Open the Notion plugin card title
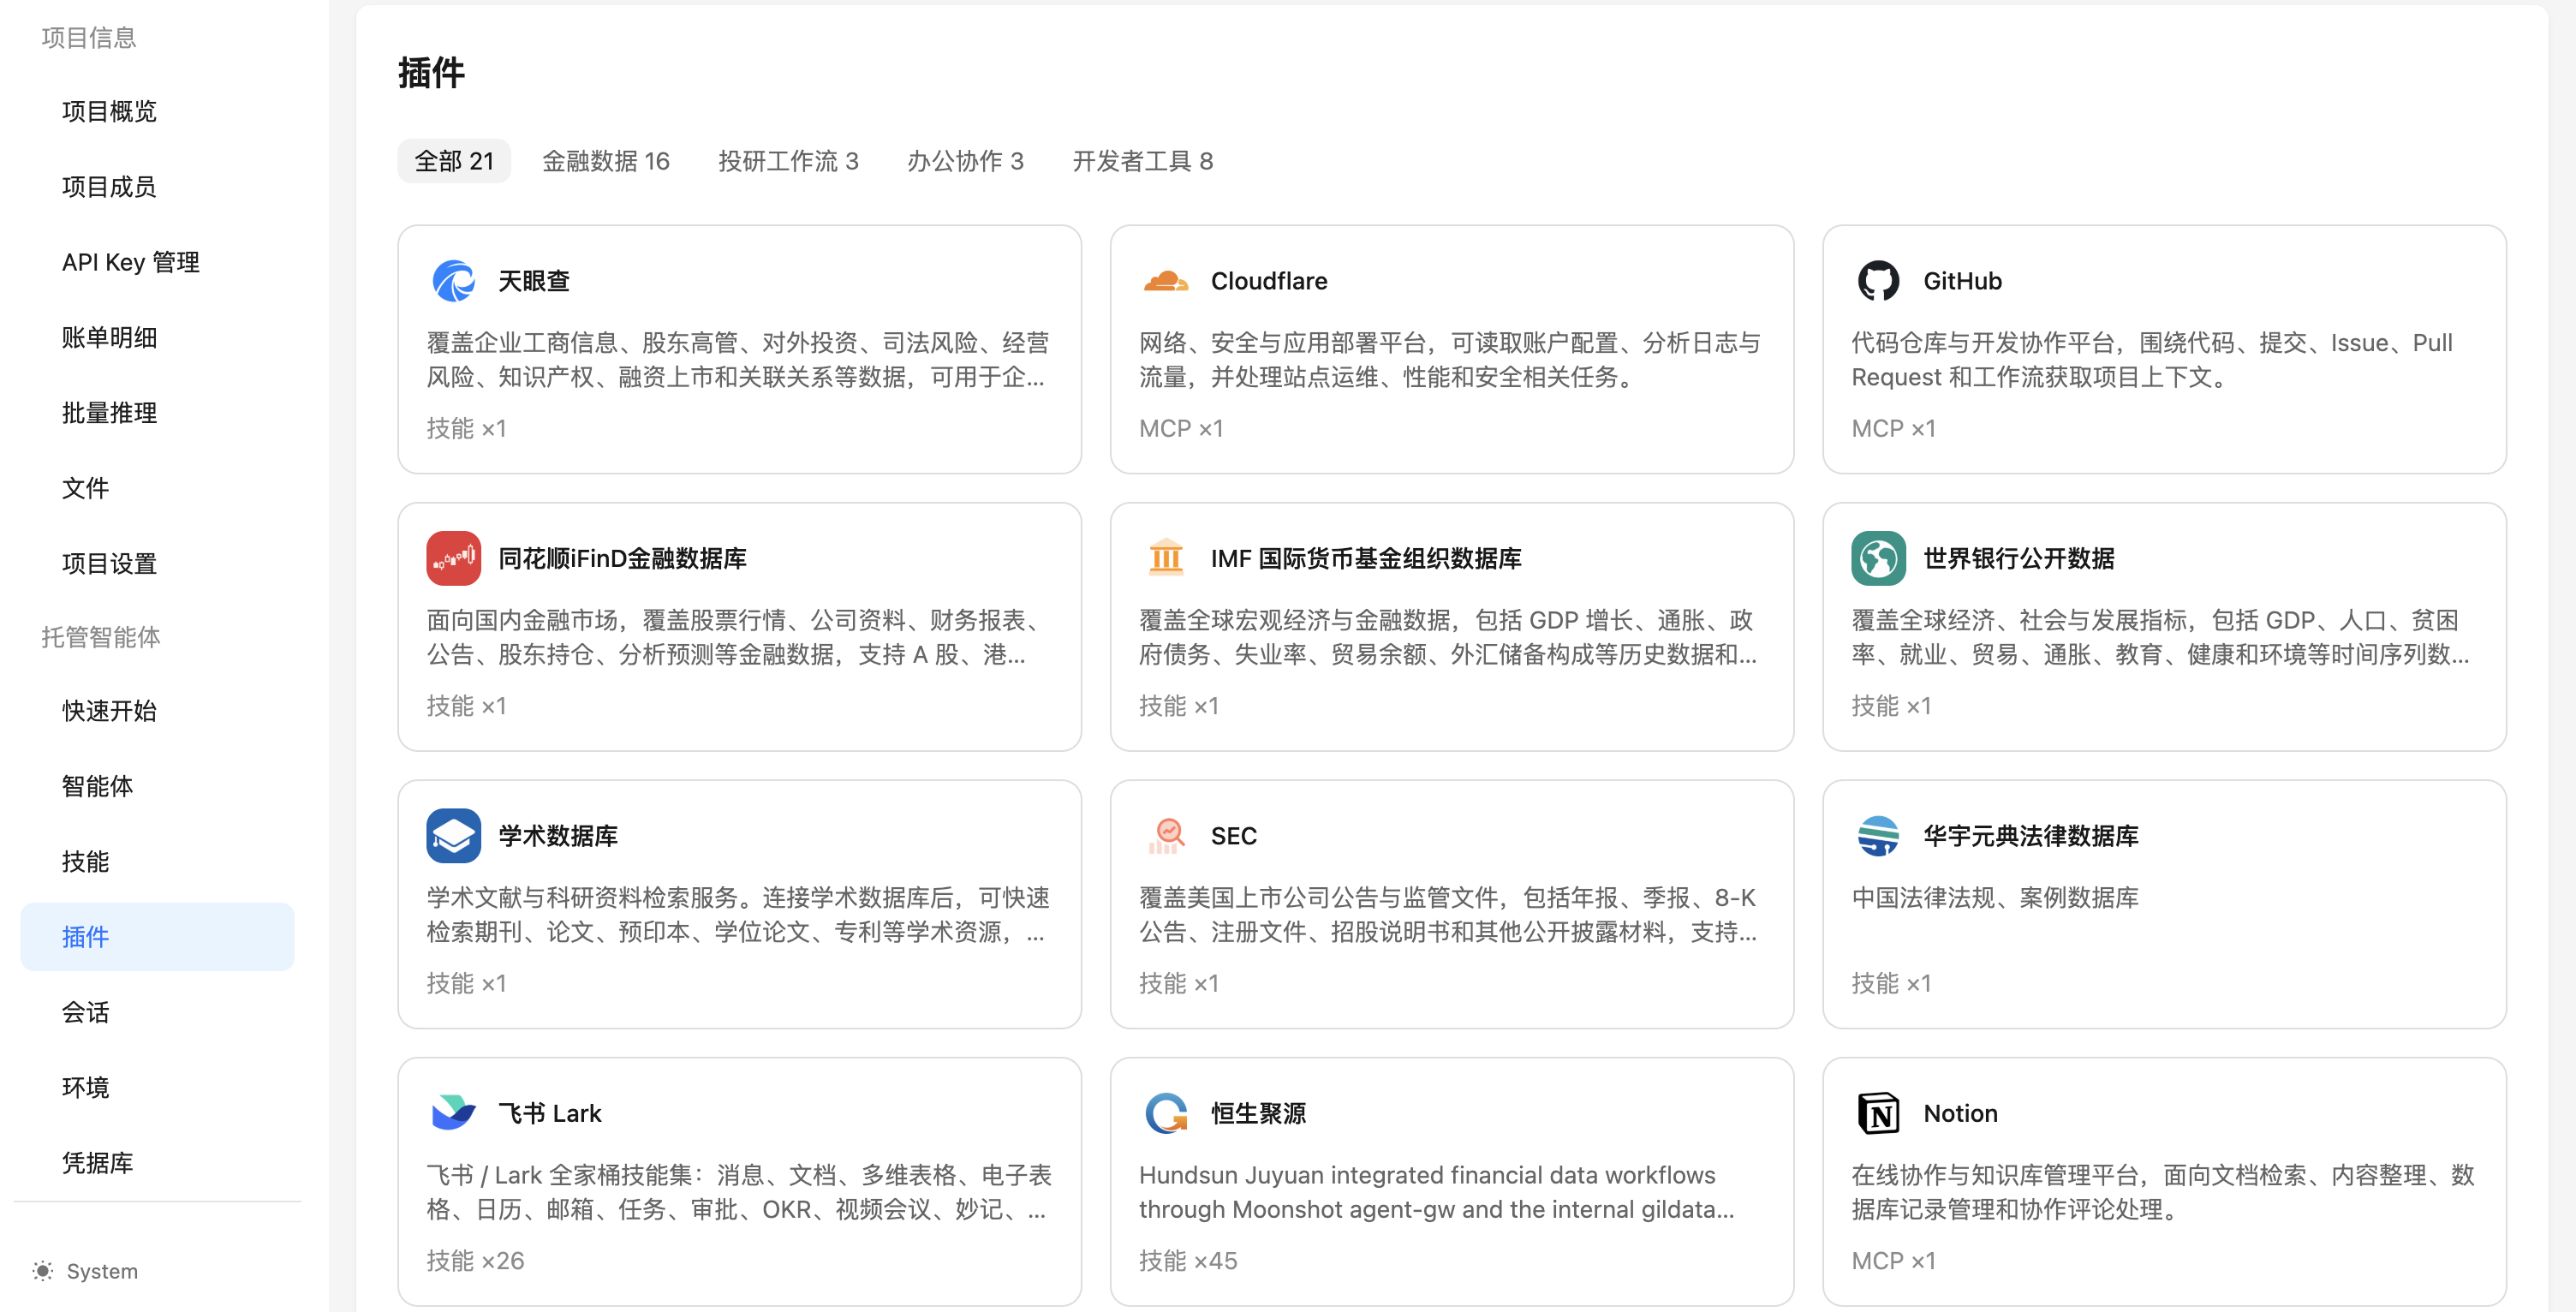 click(x=1960, y=1113)
